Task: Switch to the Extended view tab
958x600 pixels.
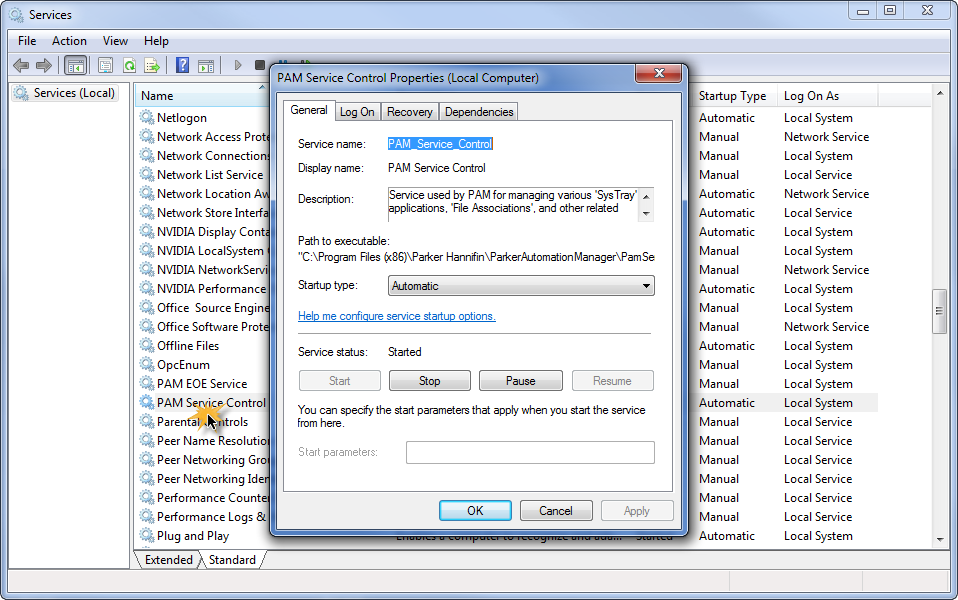Action: [168, 560]
